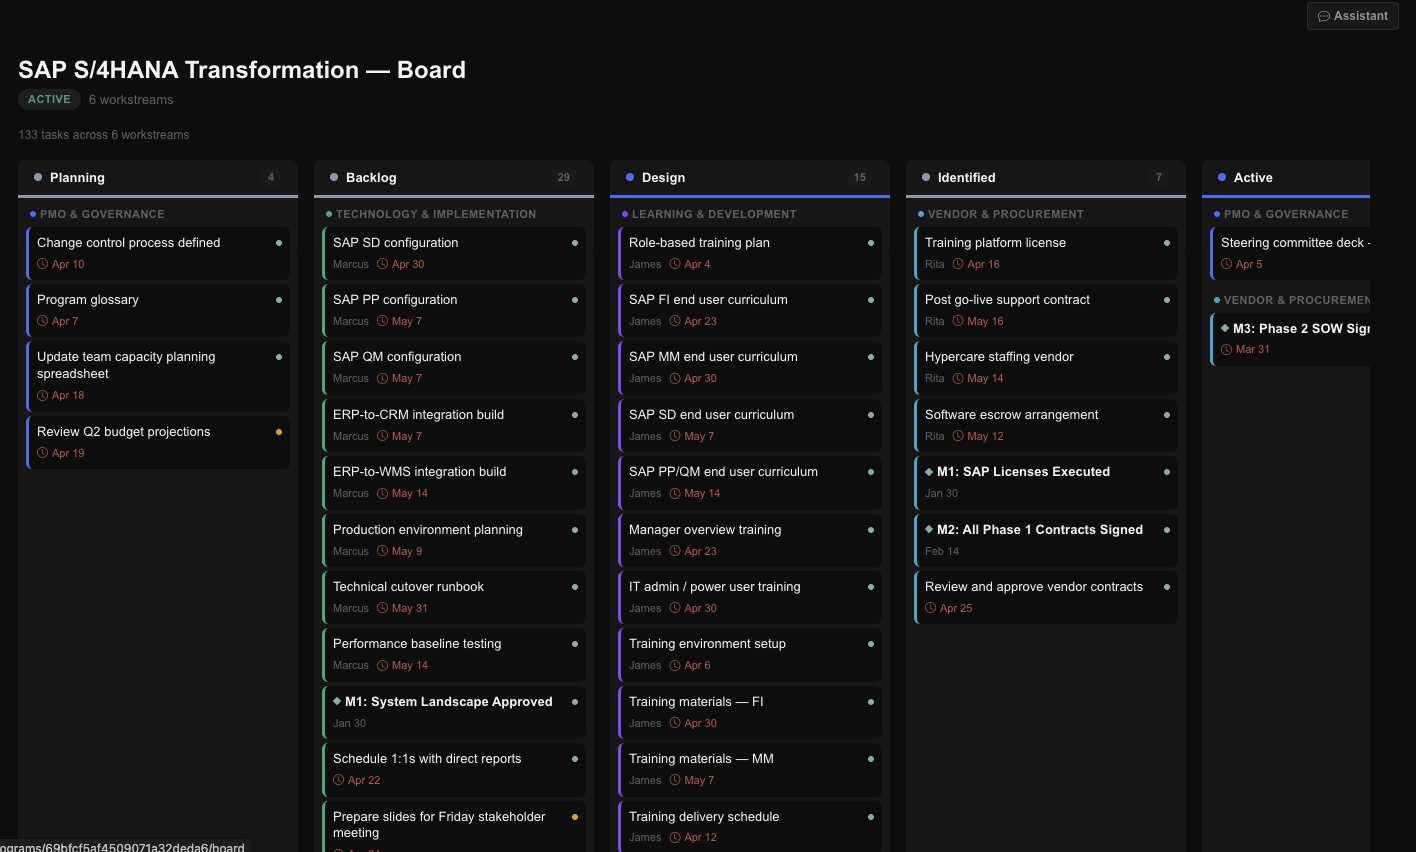Open SAP SD end user curriculum card
Viewport: 1416px width, 852px height.
(750, 425)
